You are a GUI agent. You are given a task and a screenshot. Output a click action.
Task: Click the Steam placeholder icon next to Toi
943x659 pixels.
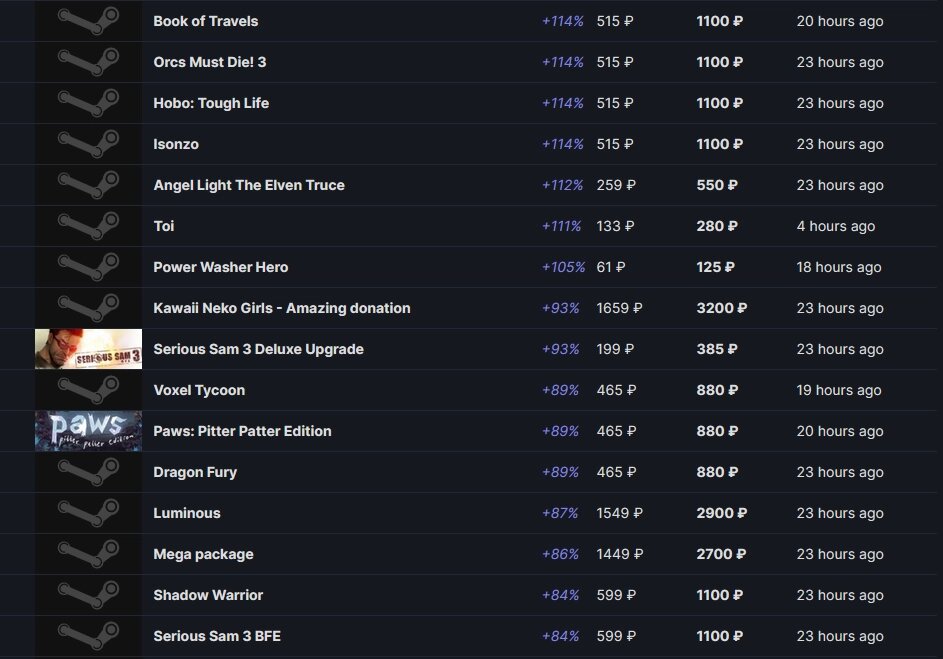pyautogui.click(x=88, y=226)
